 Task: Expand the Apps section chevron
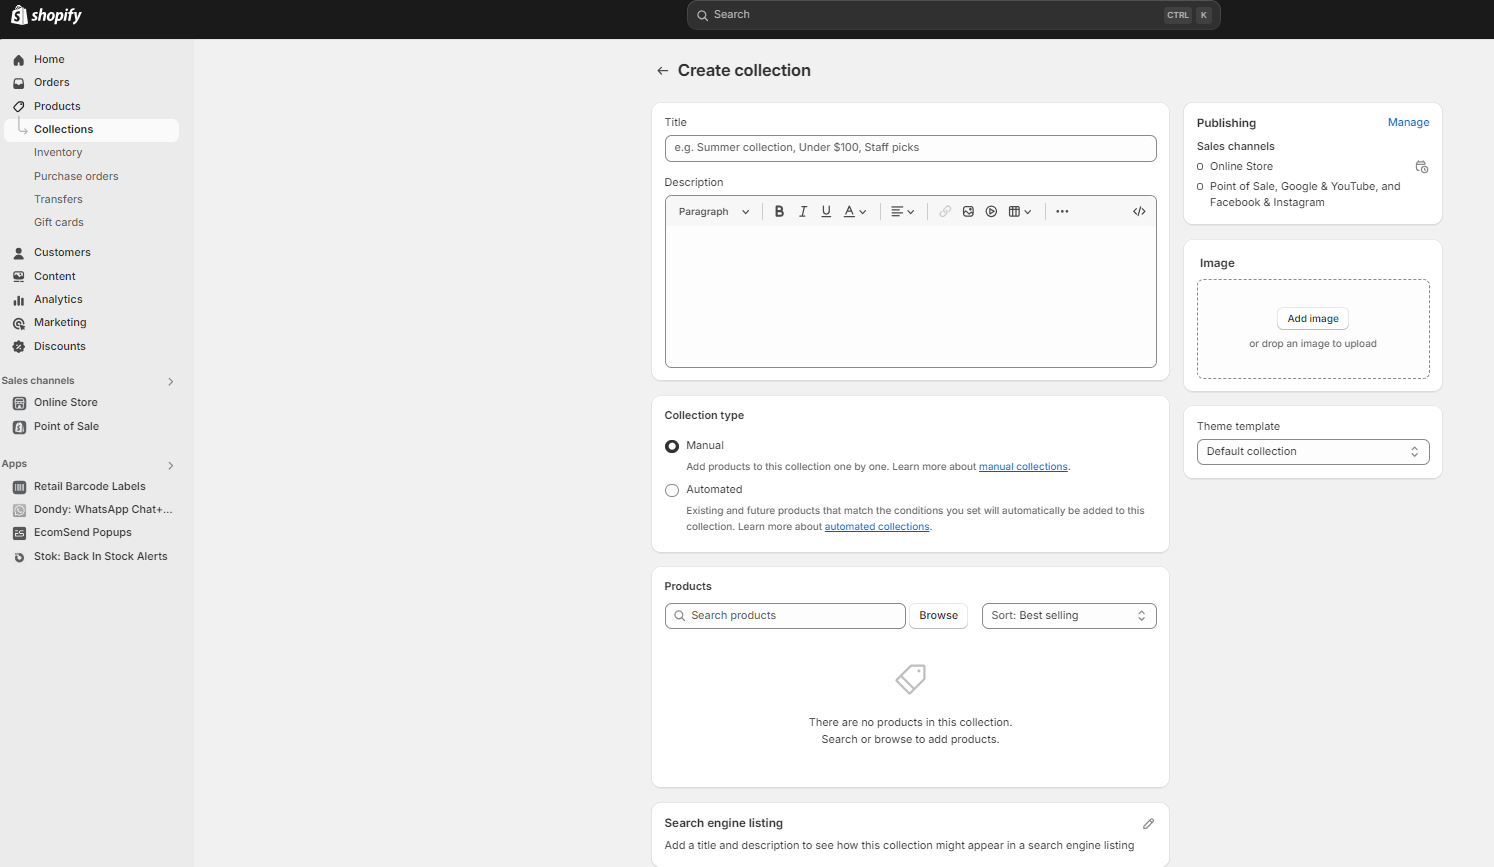pos(171,466)
